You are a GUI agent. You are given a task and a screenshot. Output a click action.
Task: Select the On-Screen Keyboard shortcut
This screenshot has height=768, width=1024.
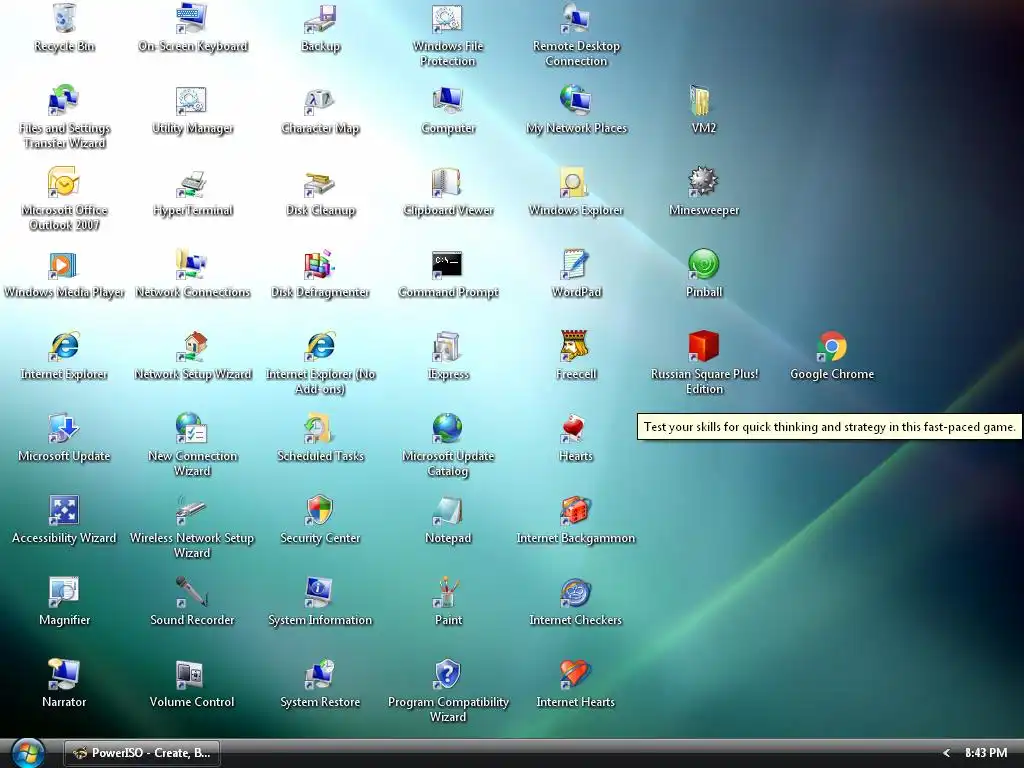(x=192, y=18)
